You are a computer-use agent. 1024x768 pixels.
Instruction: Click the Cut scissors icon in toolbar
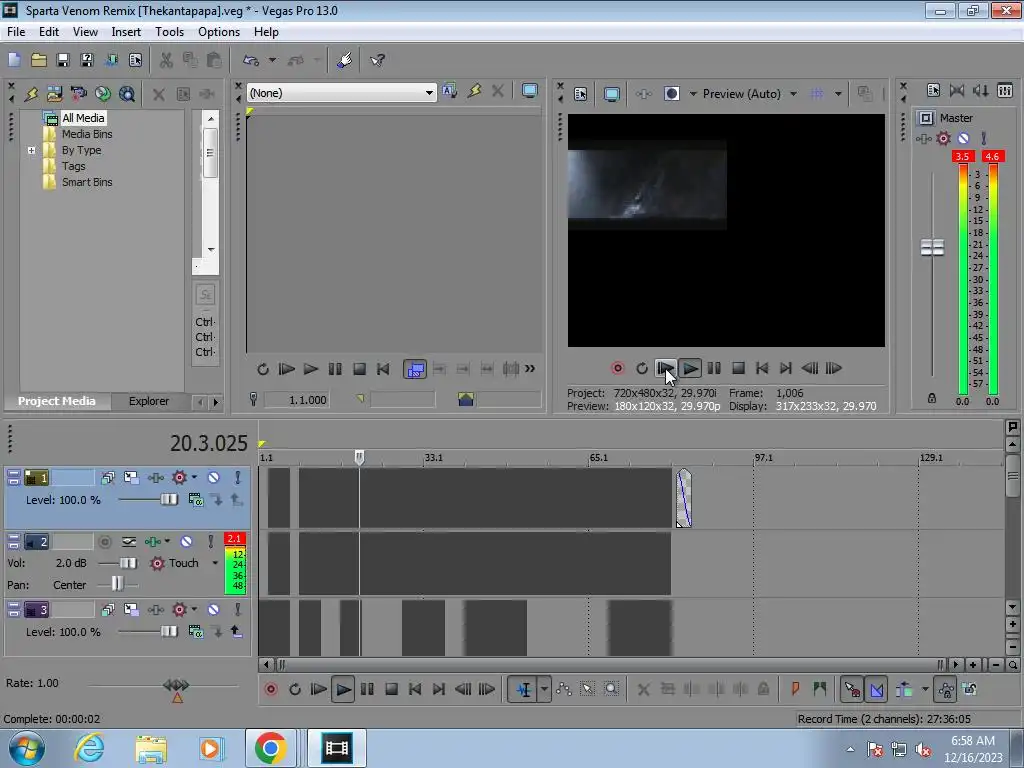click(x=166, y=60)
